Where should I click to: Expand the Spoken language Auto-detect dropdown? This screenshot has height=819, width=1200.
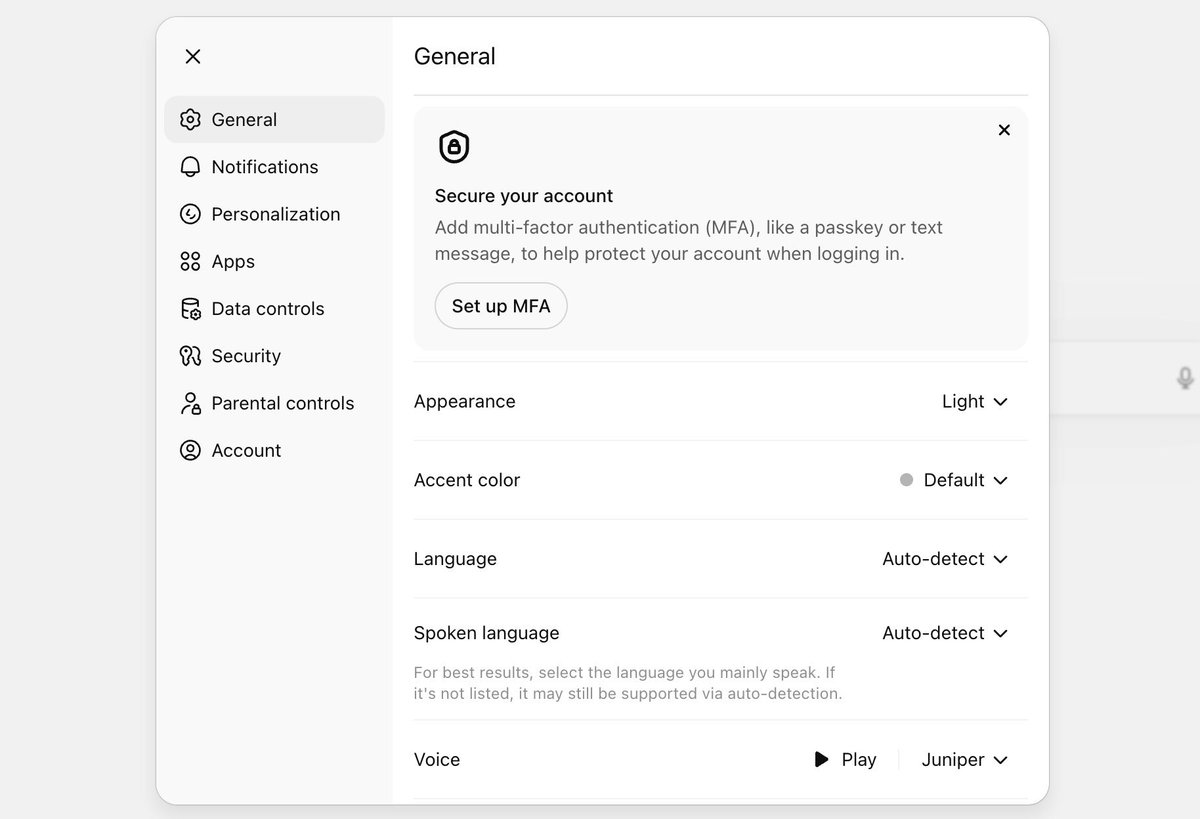945,633
